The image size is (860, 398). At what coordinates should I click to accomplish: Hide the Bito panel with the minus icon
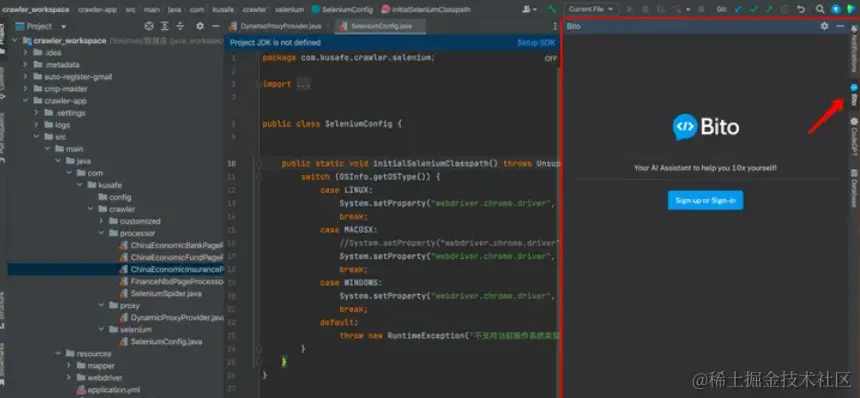point(840,26)
